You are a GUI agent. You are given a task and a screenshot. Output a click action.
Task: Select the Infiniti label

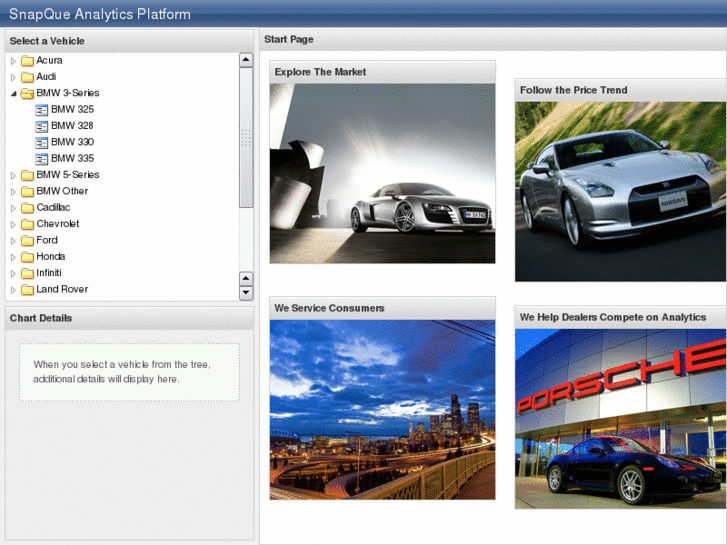[49, 273]
